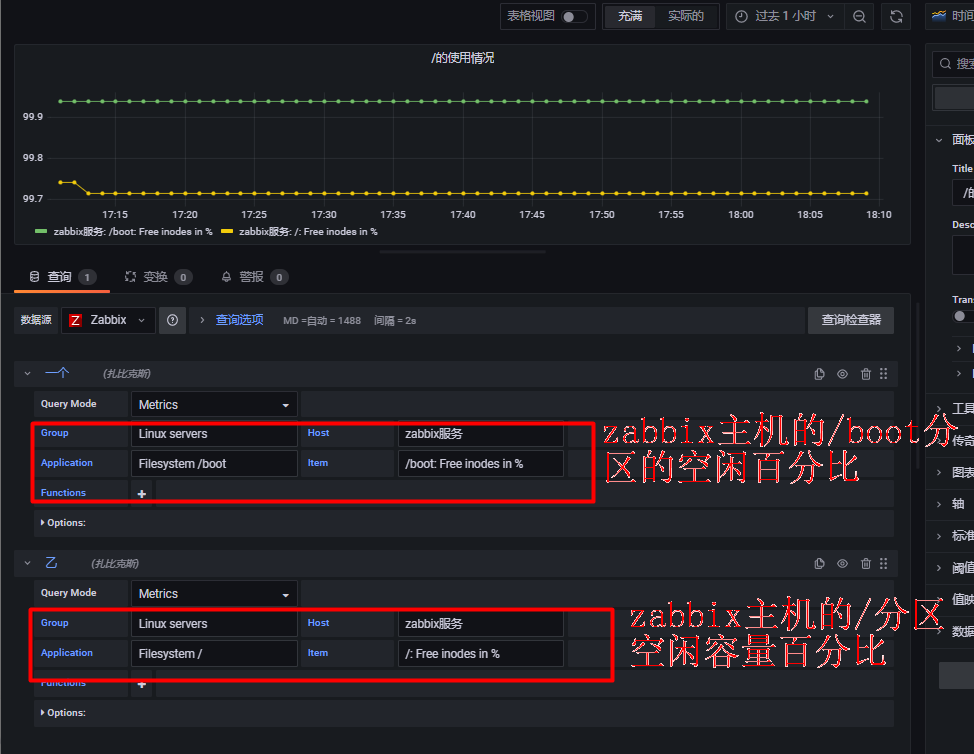Duplicate query 乙 using copy icon

(x=819, y=563)
